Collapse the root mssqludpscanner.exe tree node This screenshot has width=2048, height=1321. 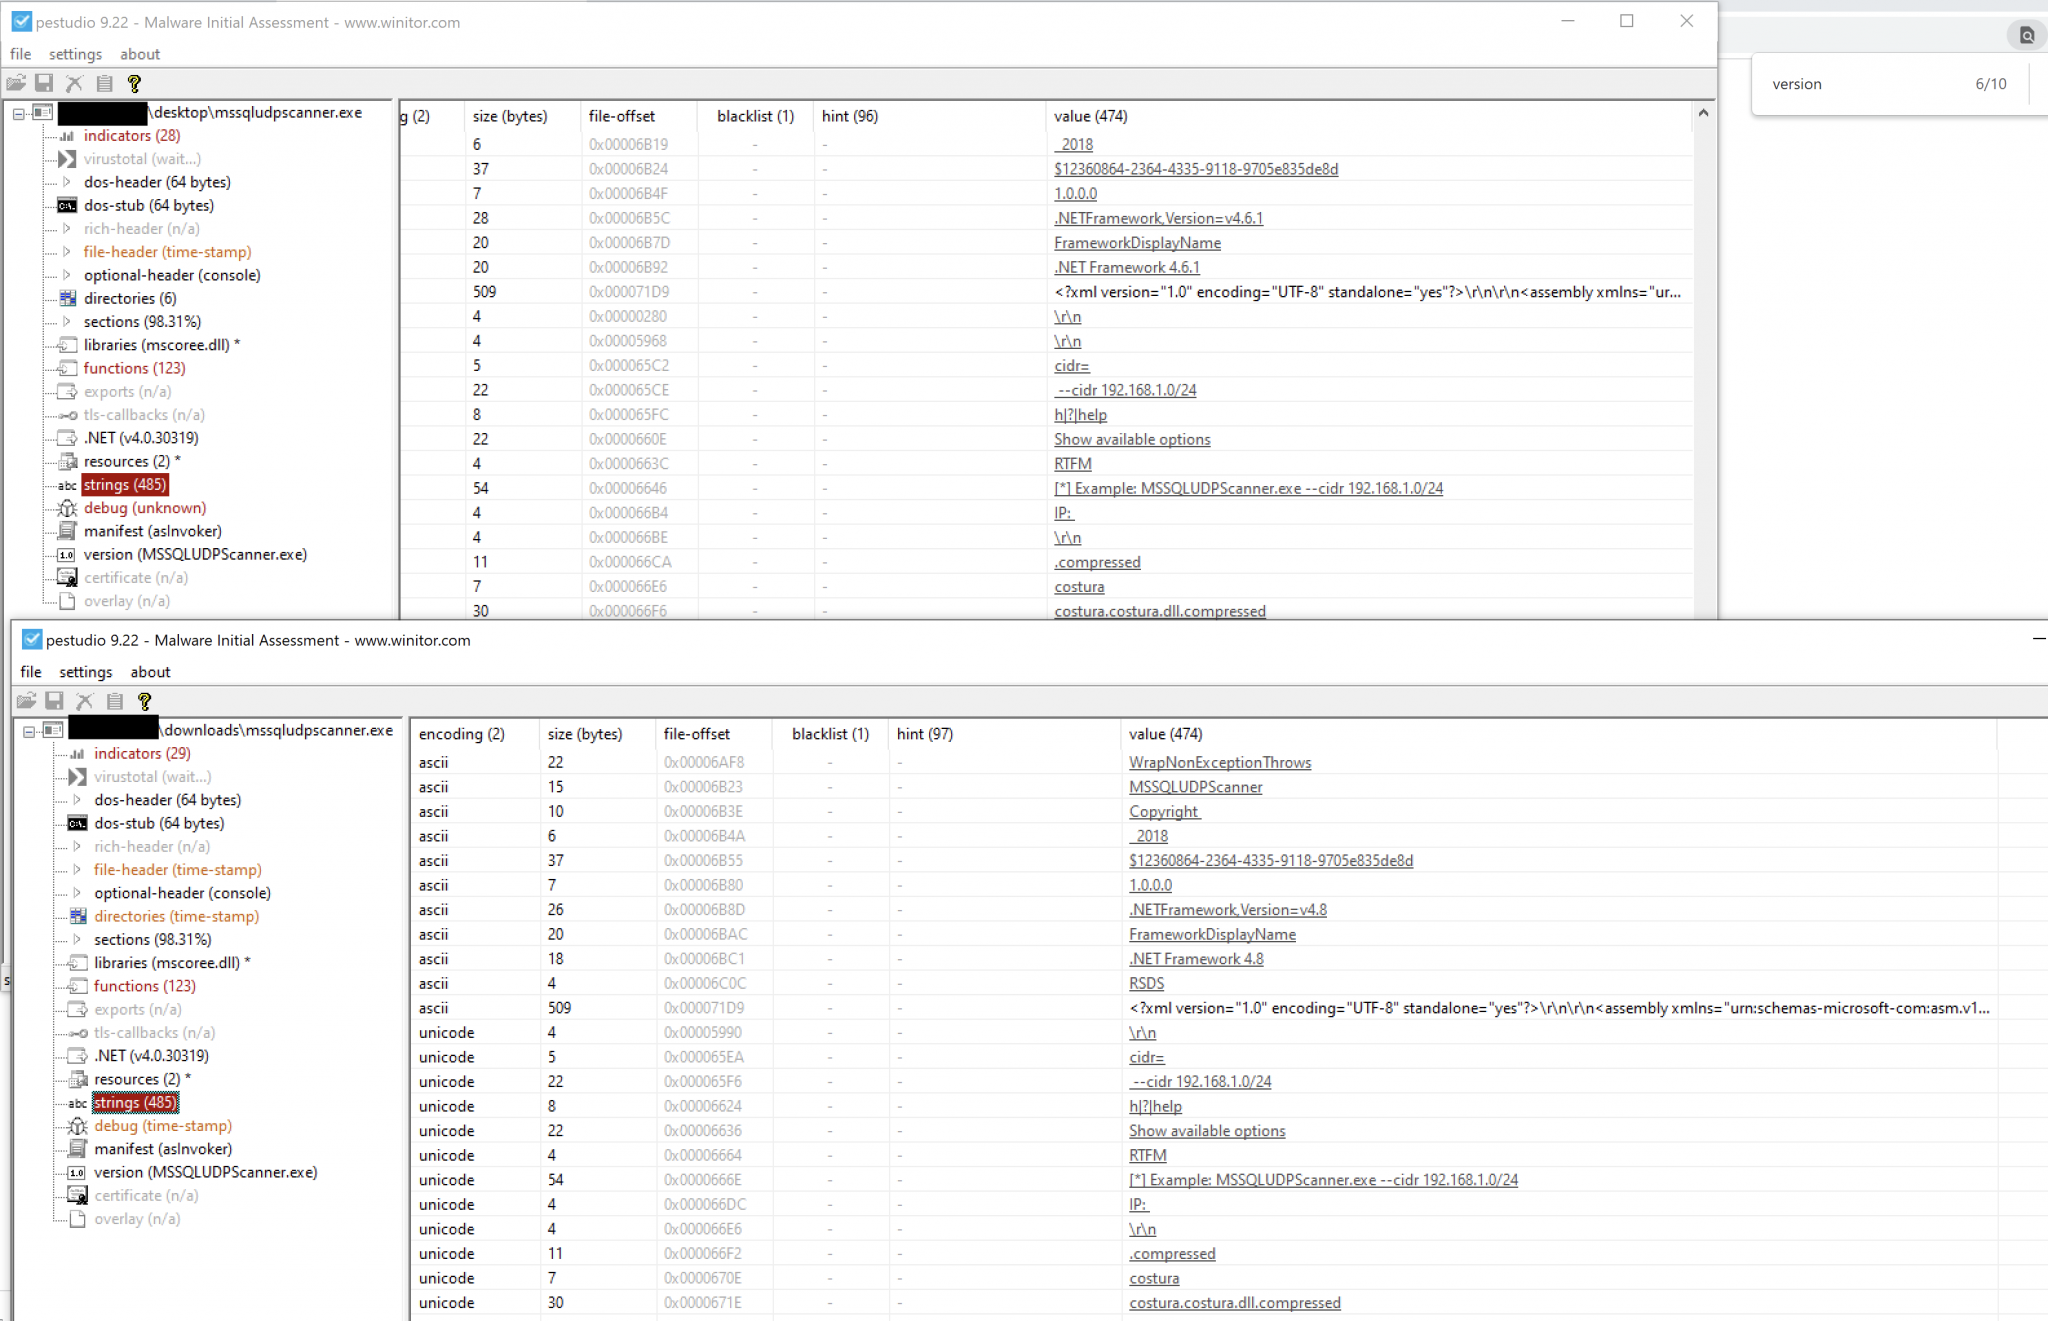[x=18, y=112]
